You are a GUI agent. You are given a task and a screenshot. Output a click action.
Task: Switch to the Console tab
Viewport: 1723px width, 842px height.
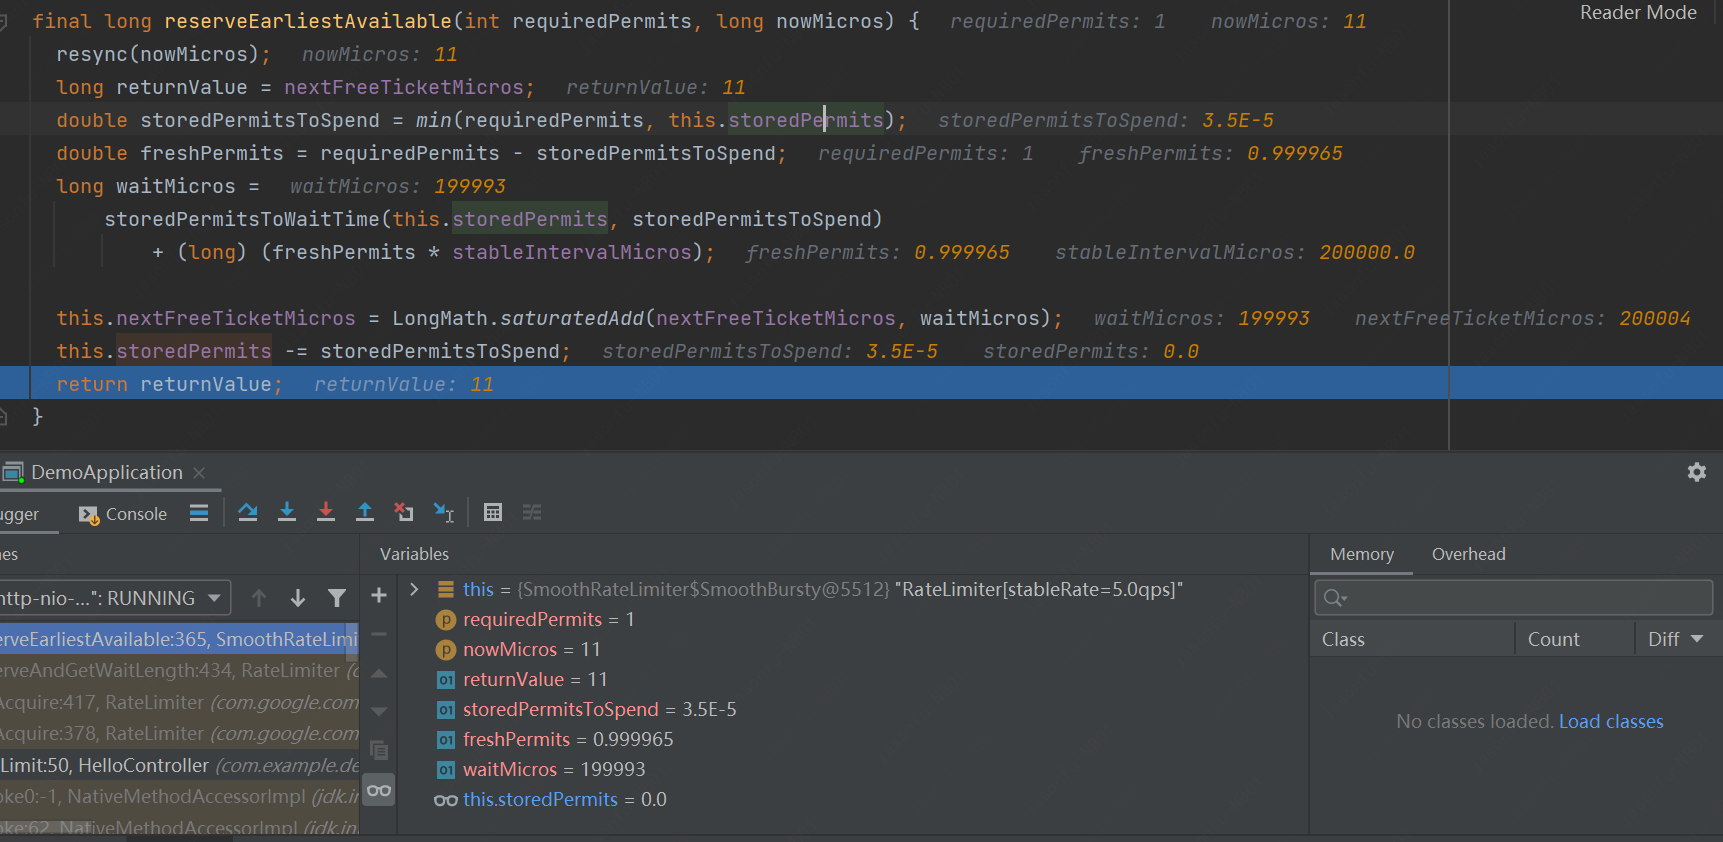coord(124,514)
